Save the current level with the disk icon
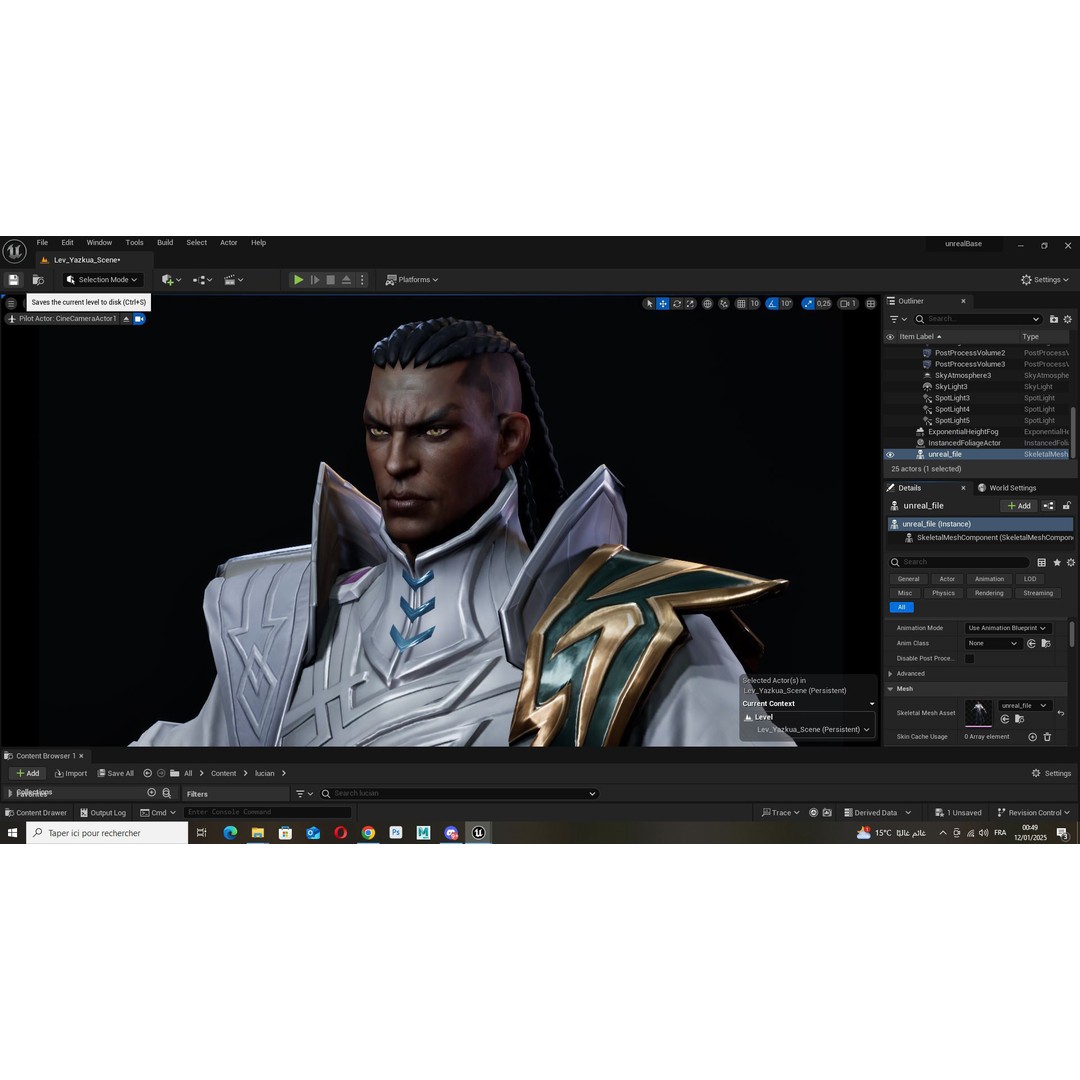The width and height of the screenshot is (1080, 1080). [13, 280]
